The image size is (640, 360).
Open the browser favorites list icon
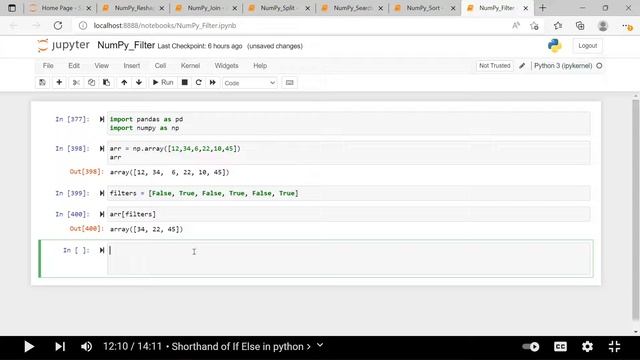point(558,26)
